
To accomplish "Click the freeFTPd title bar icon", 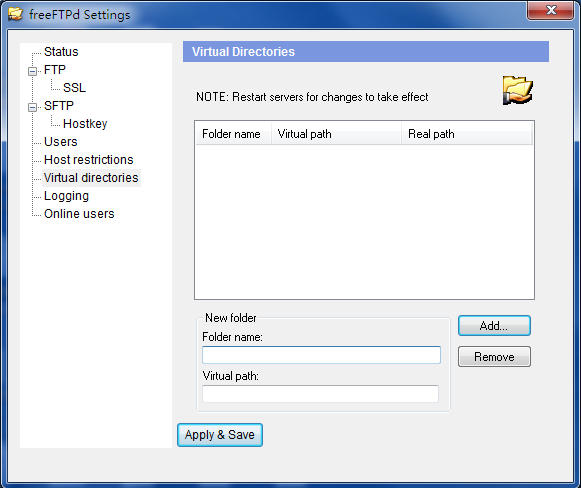I will pos(16,14).
